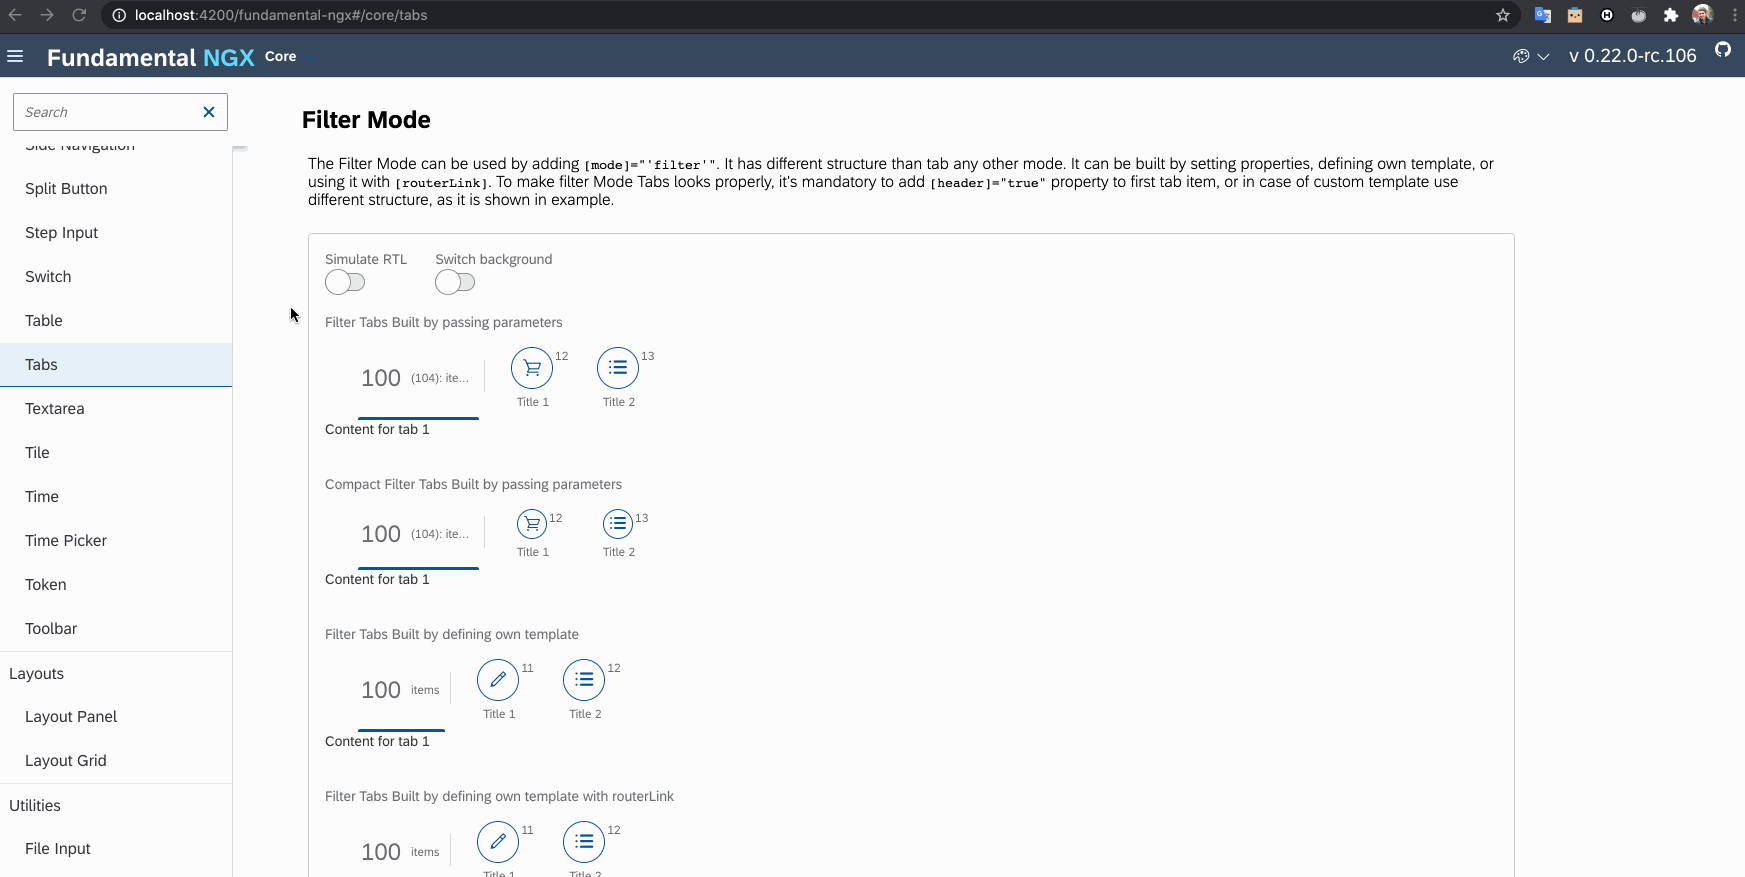Screen dimensions: 1745x877
Task: Open the GitHub repository icon link
Action: [1723, 50]
